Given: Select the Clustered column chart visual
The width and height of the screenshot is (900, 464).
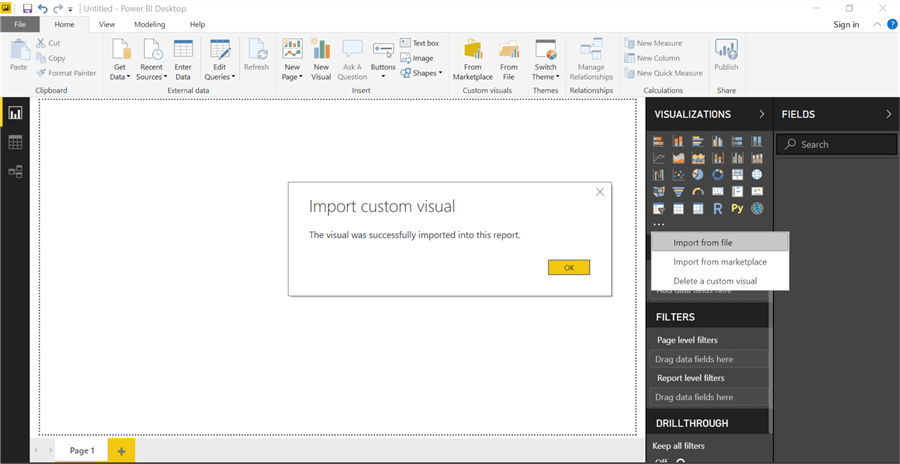Looking at the screenshot, I should (x=717, y=141).
